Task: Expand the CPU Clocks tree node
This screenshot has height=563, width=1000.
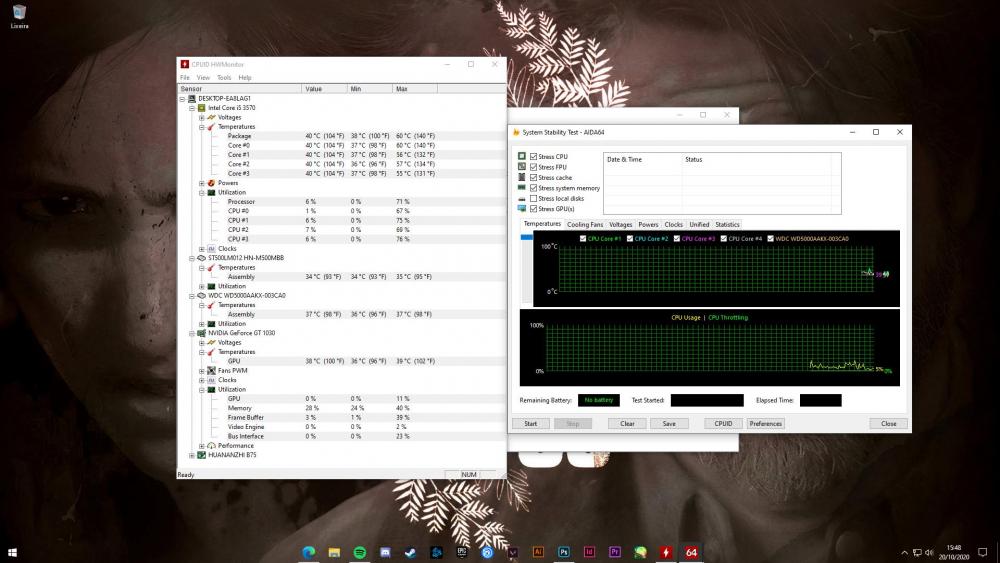Action: 201,249
